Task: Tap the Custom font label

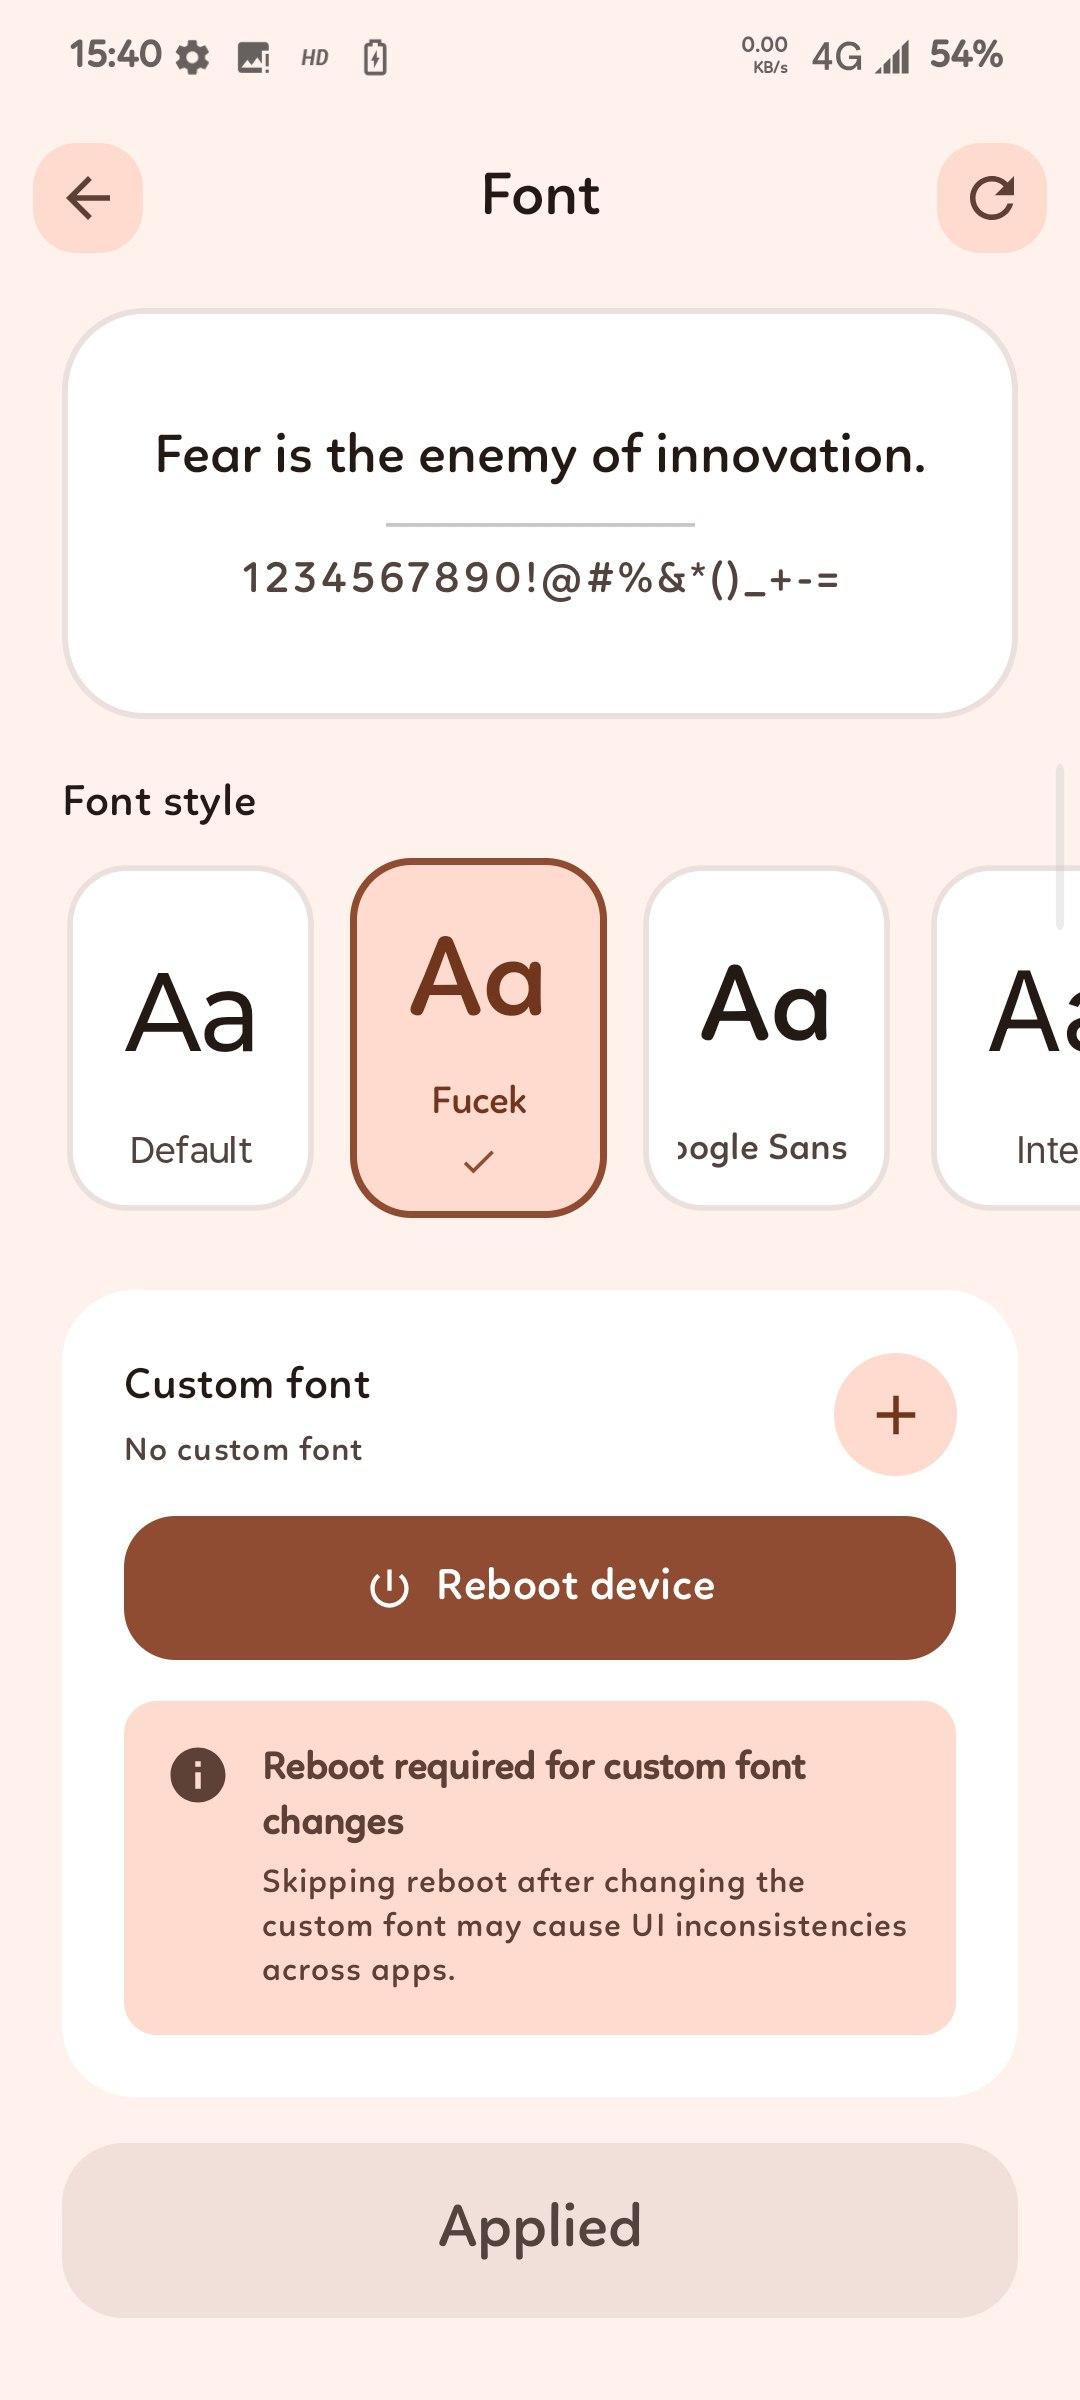Action: [x=247, y=1385]
